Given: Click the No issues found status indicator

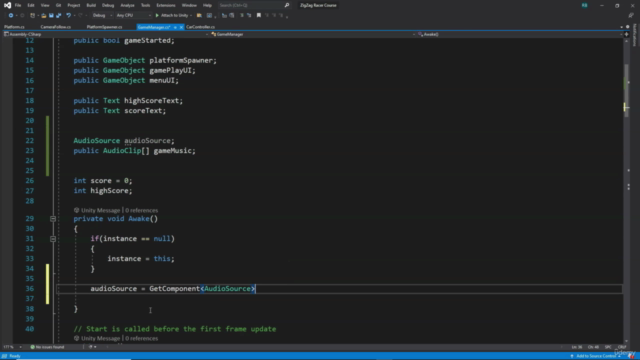Looking at the screenshot, I should (47, 347).
